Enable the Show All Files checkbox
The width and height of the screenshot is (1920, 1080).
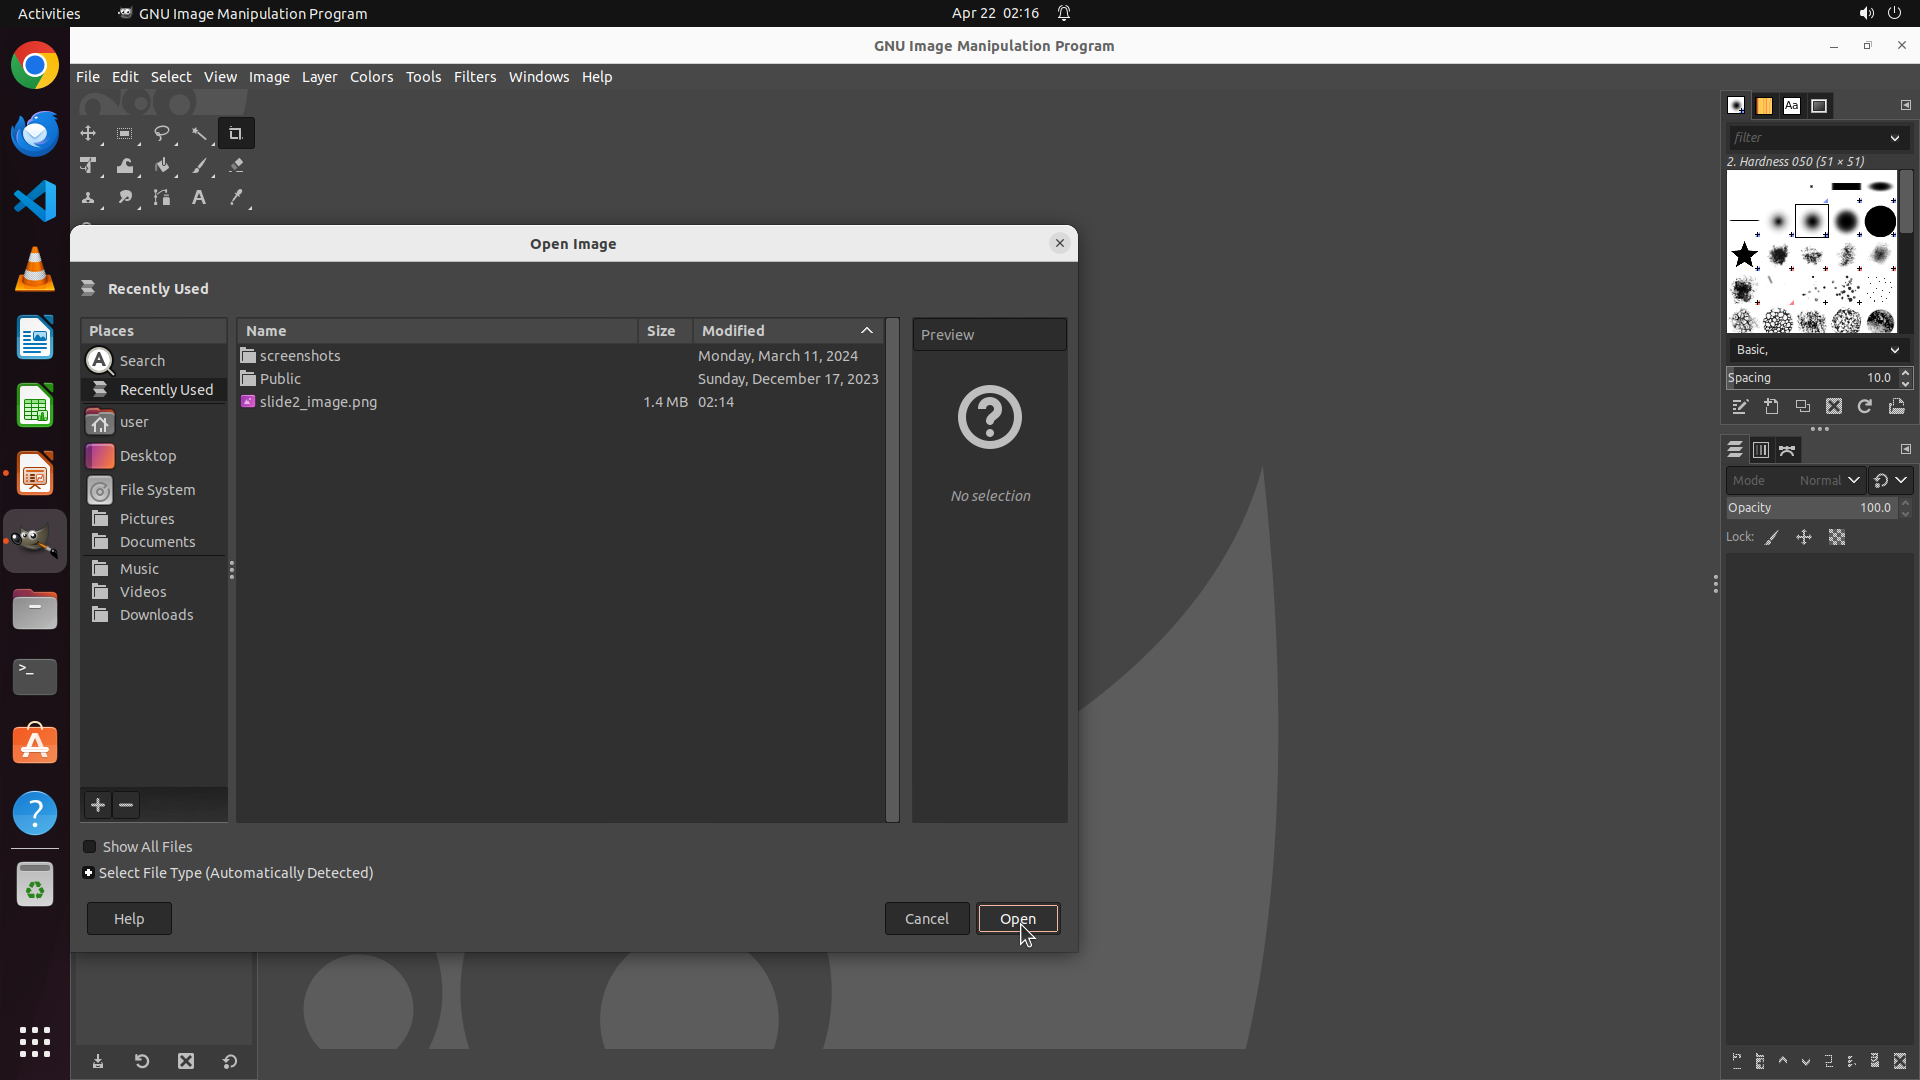click(x=90, y=847)
